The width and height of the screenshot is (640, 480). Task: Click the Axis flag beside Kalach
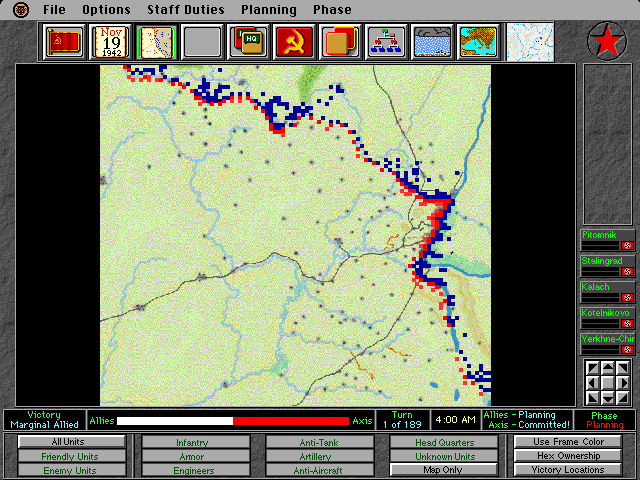click(627, 298)
